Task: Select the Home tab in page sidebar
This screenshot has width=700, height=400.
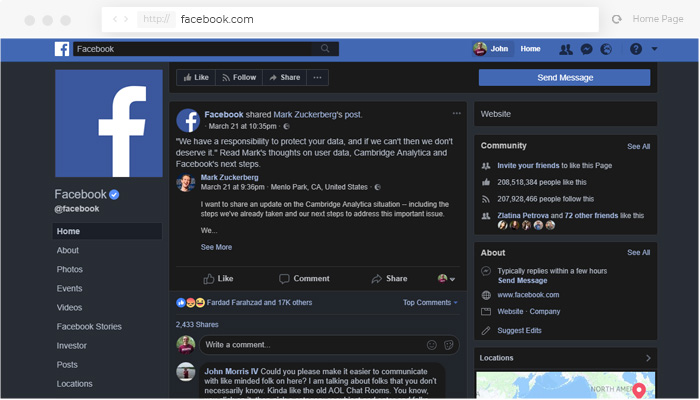Action: click(107, 231)
